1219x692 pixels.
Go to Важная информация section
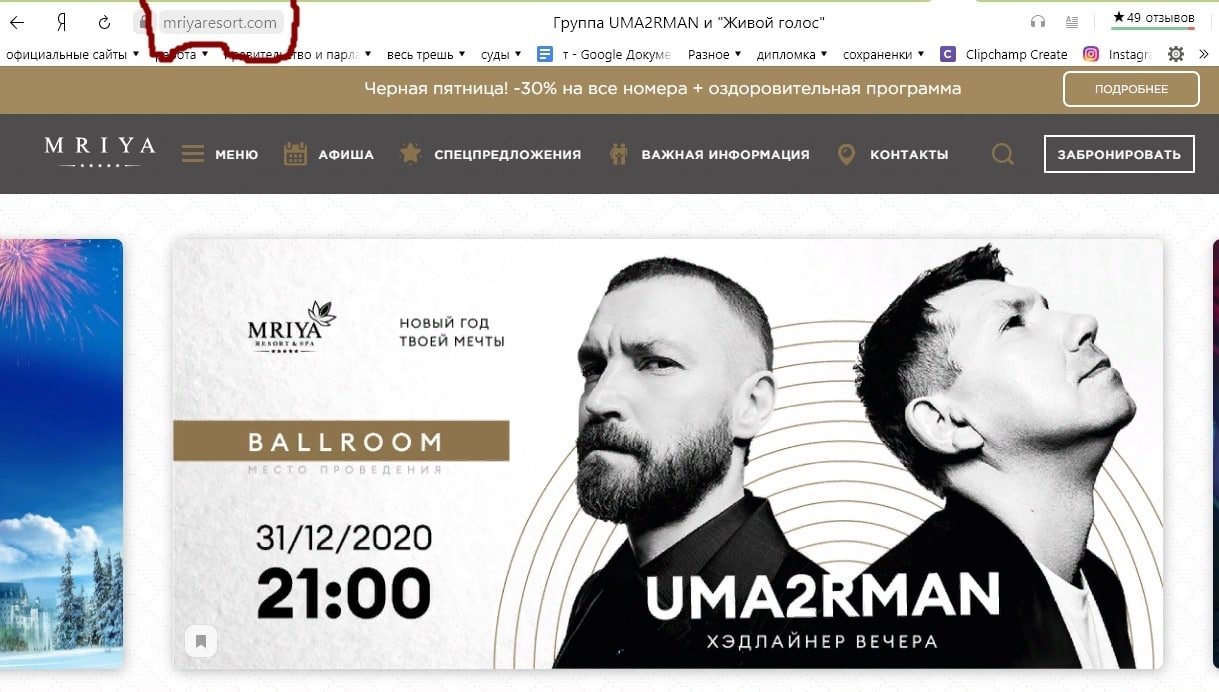[x=710, y=154]
